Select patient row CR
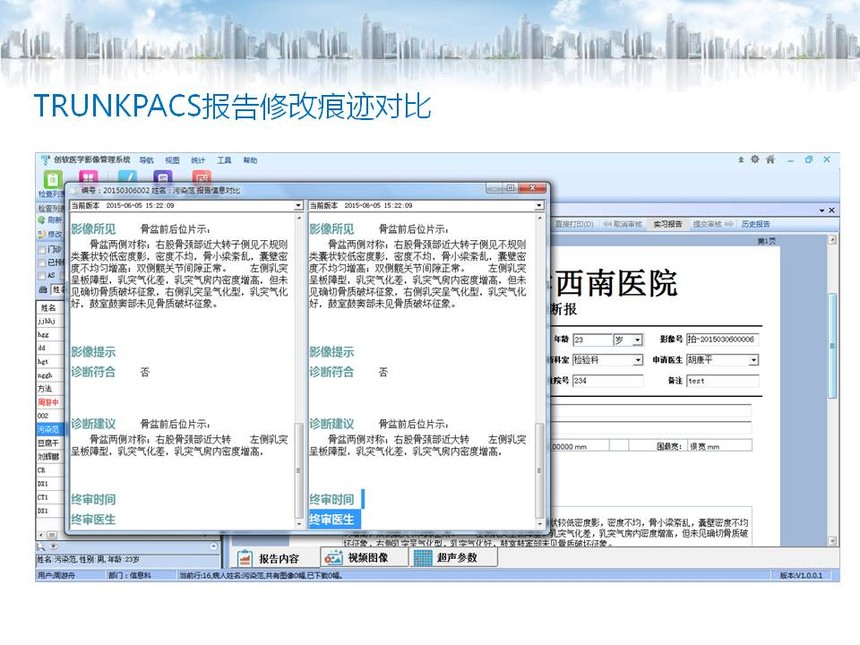Viewport: 860px width, 645px height. click(x=50, y=470)
